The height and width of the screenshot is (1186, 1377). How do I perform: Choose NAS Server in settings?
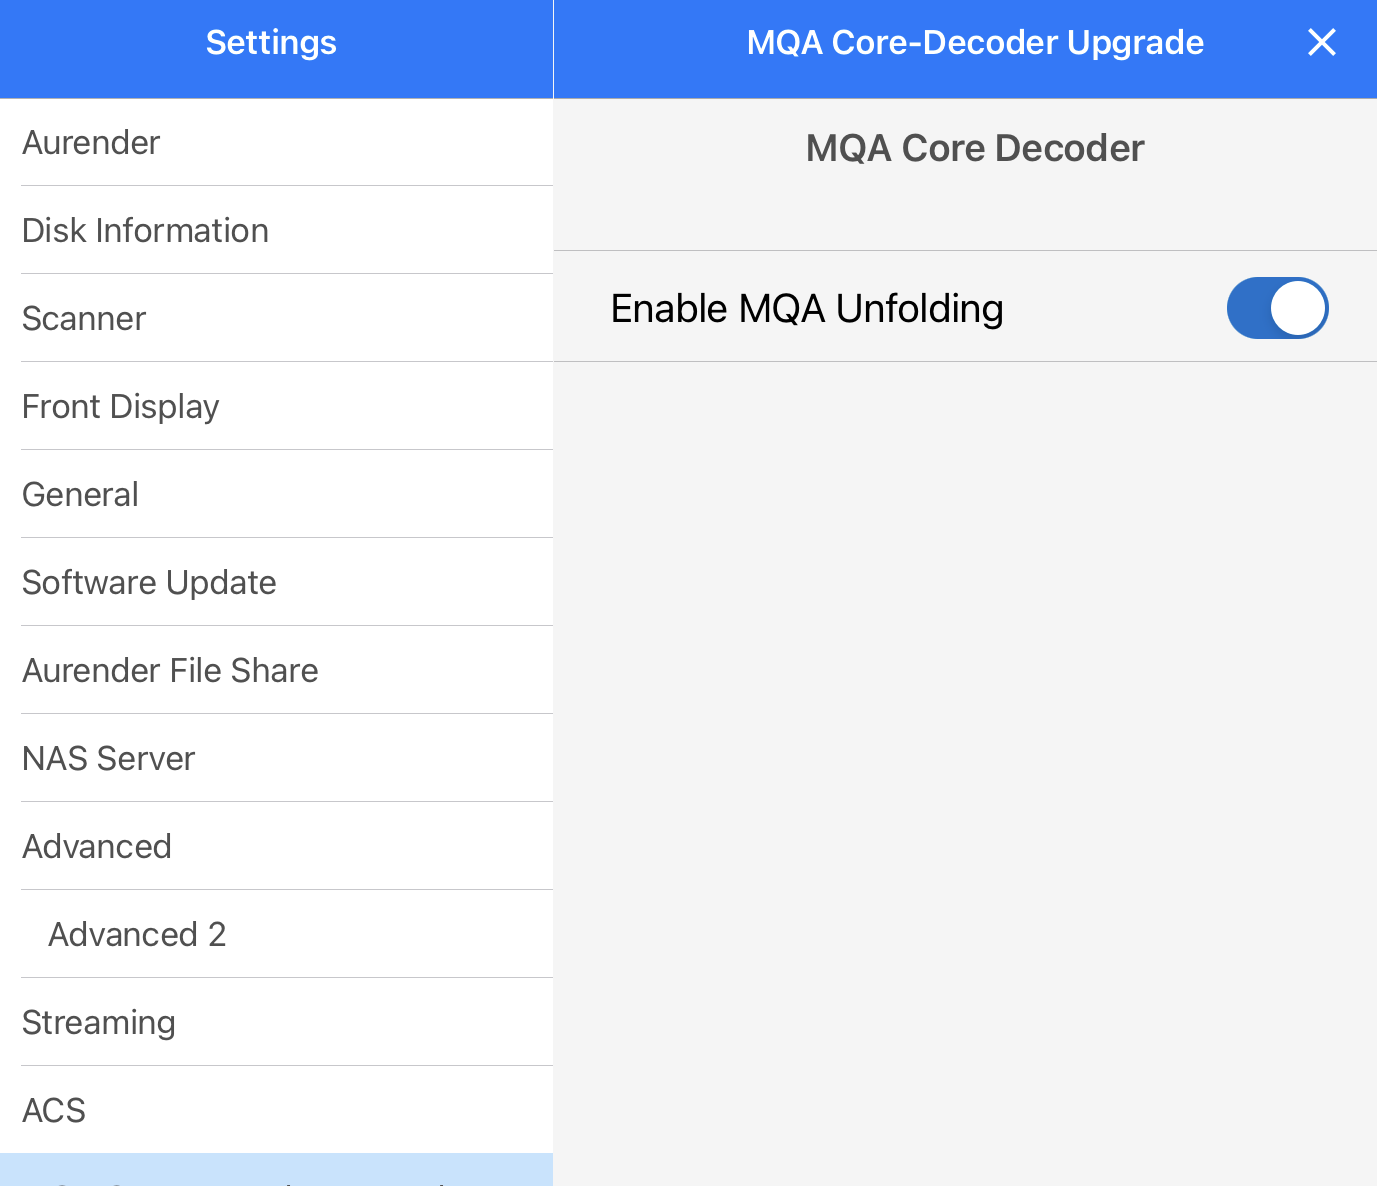click(276, 758)
